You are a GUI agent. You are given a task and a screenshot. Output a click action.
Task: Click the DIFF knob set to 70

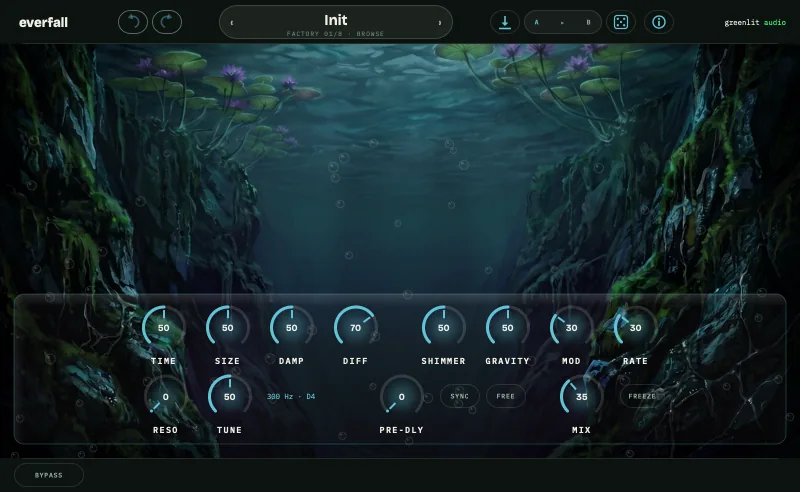[356, 328]
